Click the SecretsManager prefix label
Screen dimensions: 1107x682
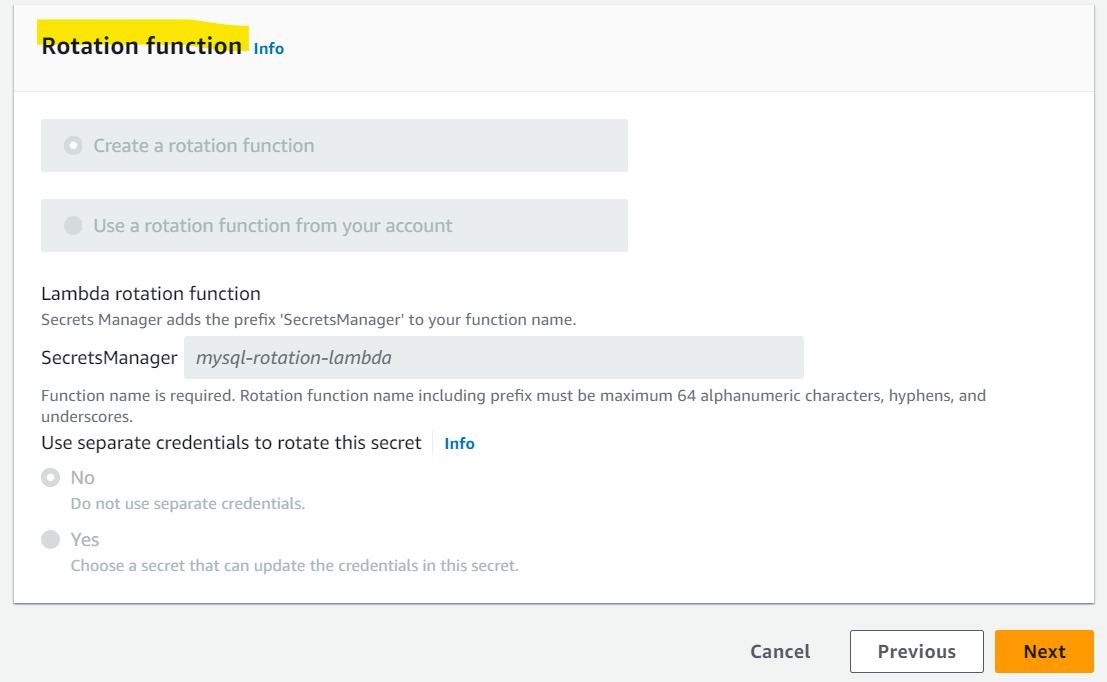(x=109, y=358)
